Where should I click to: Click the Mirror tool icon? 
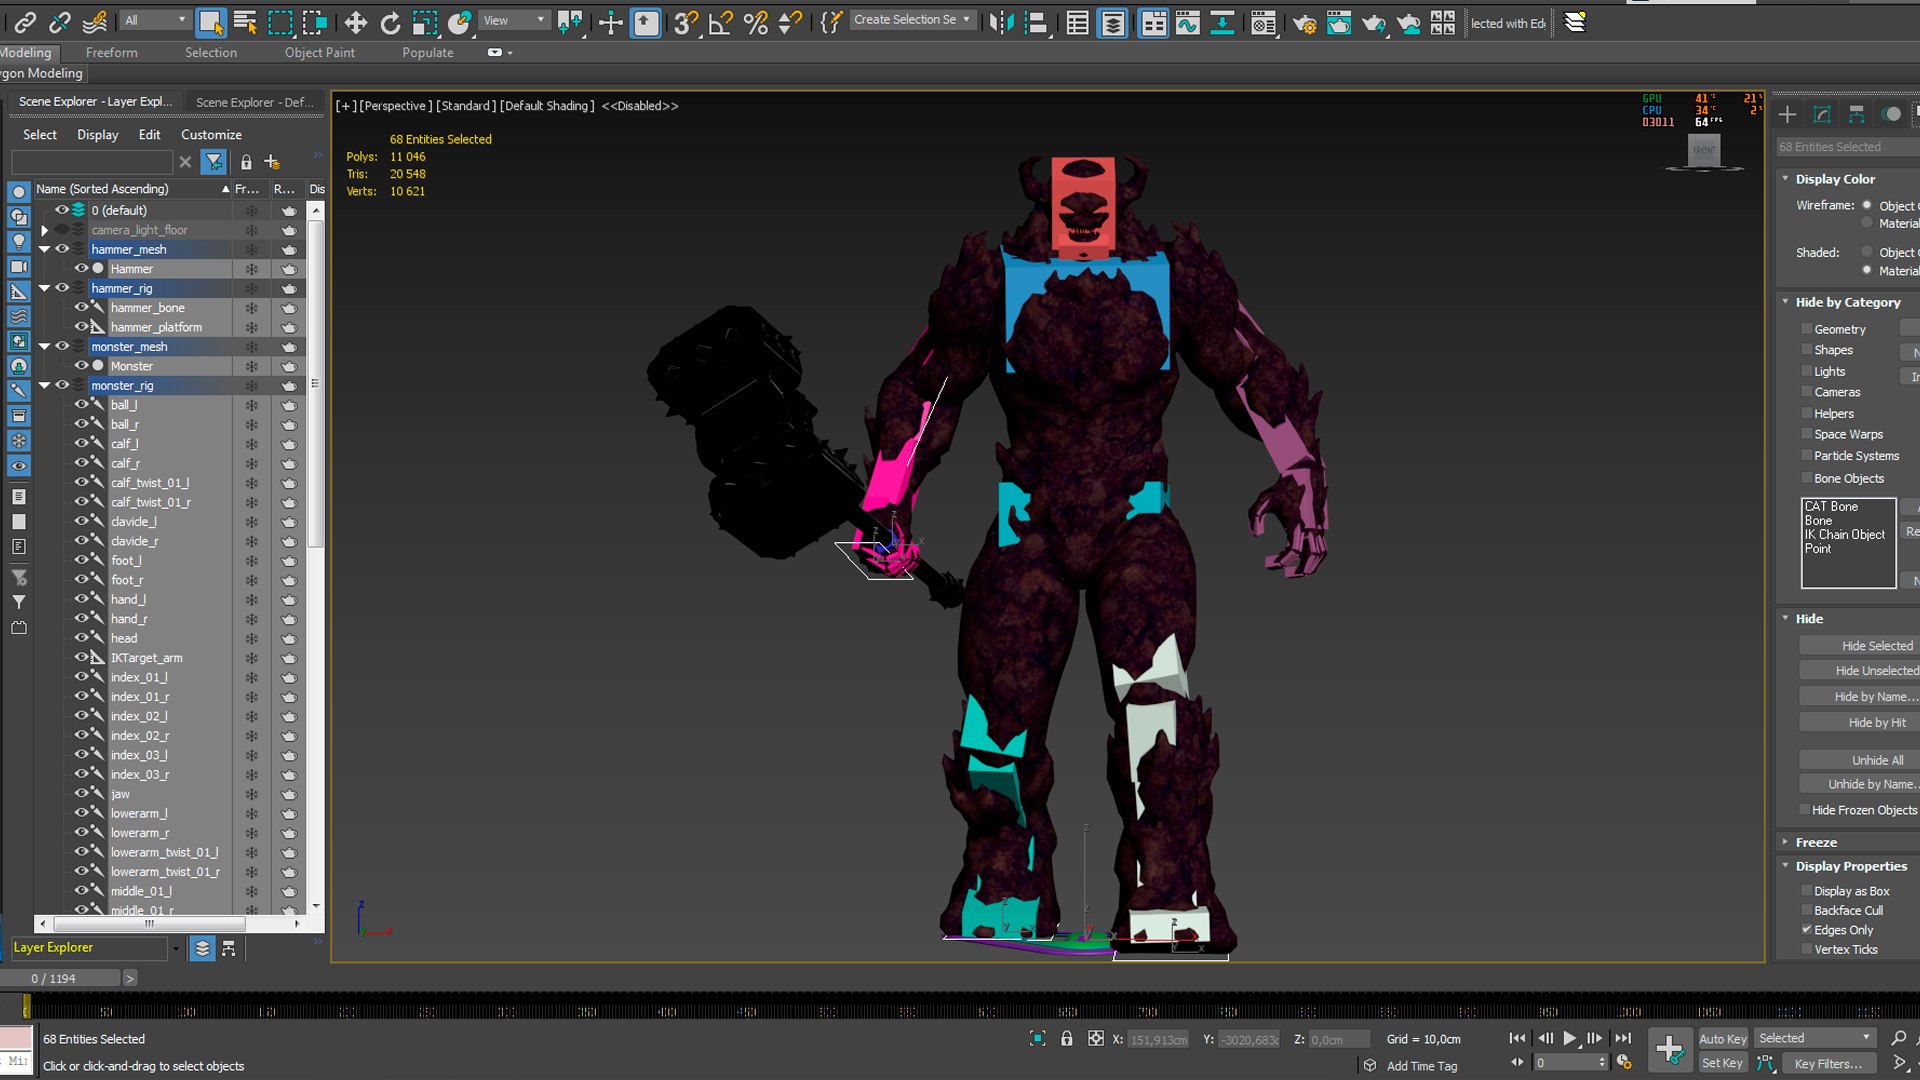pos(1001,21)
